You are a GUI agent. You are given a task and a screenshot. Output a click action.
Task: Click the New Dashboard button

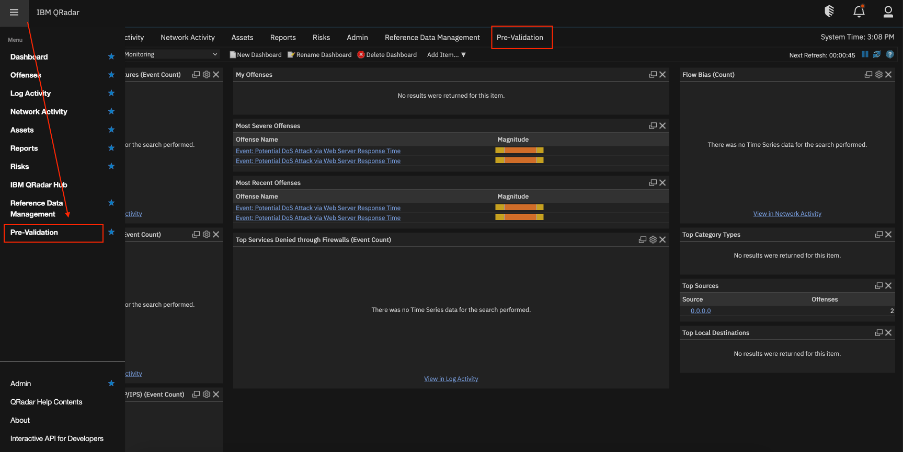click(255, 55)
